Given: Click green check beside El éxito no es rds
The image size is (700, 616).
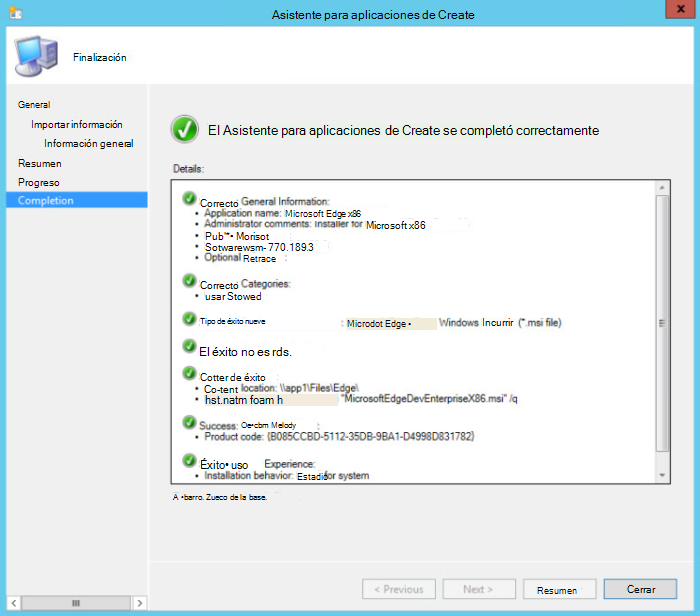Looking at the screenshot, I should [x=189, y=345].
